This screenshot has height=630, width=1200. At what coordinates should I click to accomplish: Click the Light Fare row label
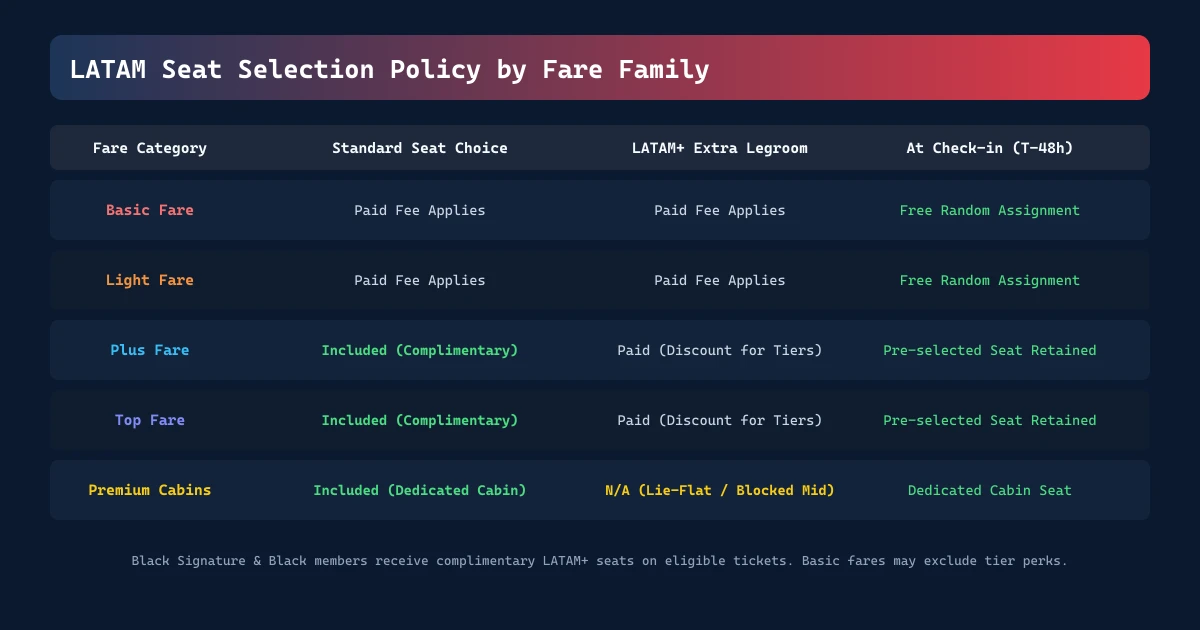pyautogui.click(x=150, y=280)
